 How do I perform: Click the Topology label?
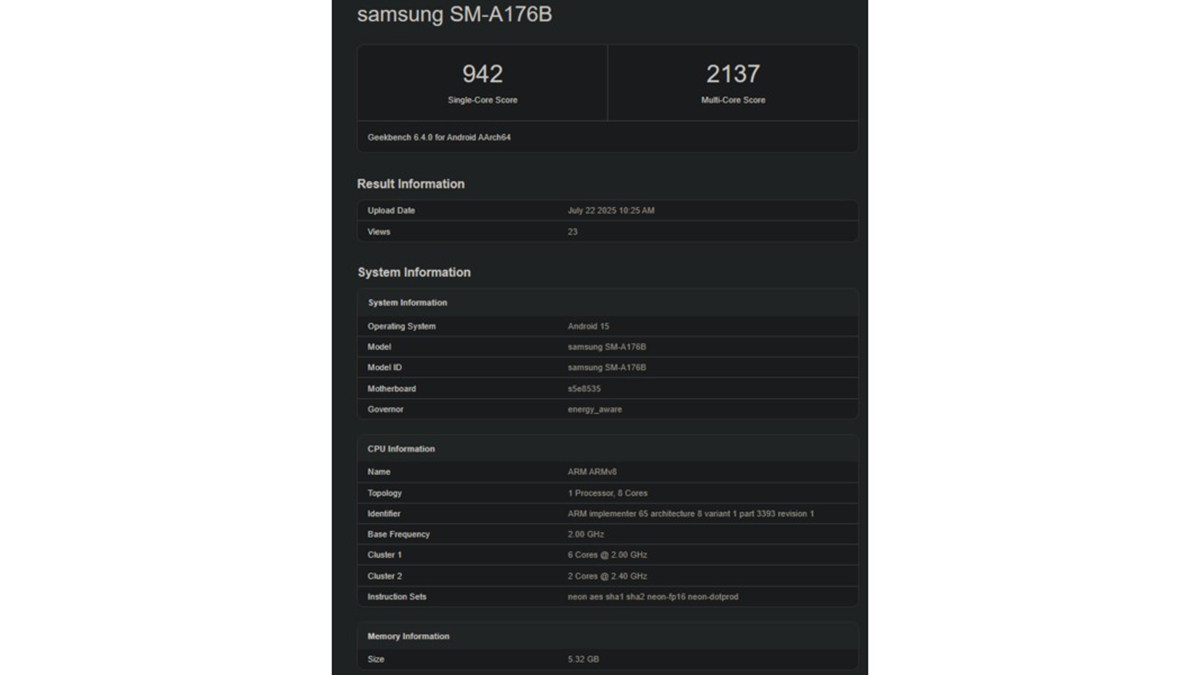[385, 493]
